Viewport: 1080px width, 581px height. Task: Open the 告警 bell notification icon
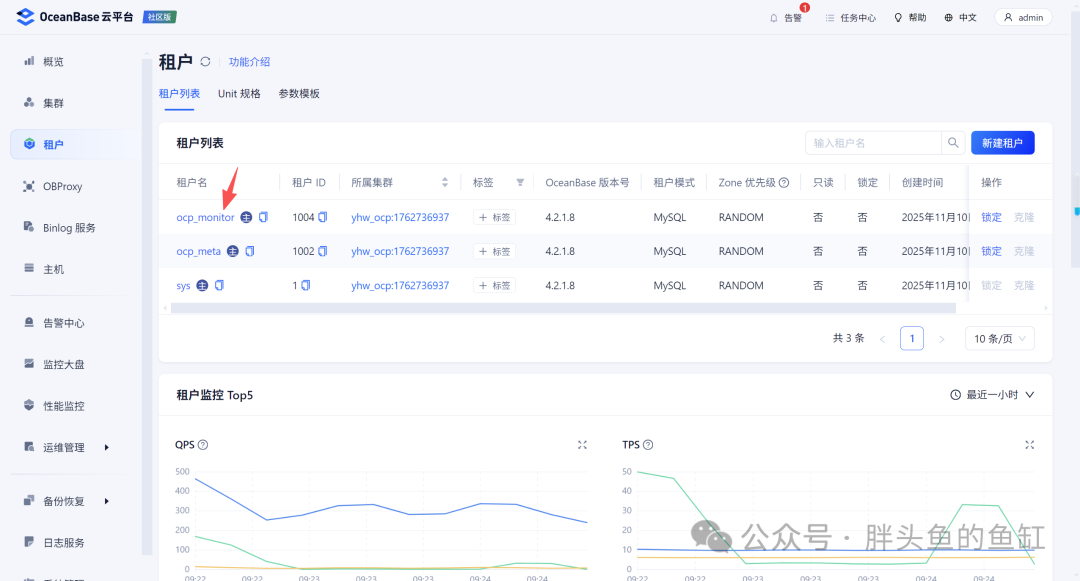point(773,18)
